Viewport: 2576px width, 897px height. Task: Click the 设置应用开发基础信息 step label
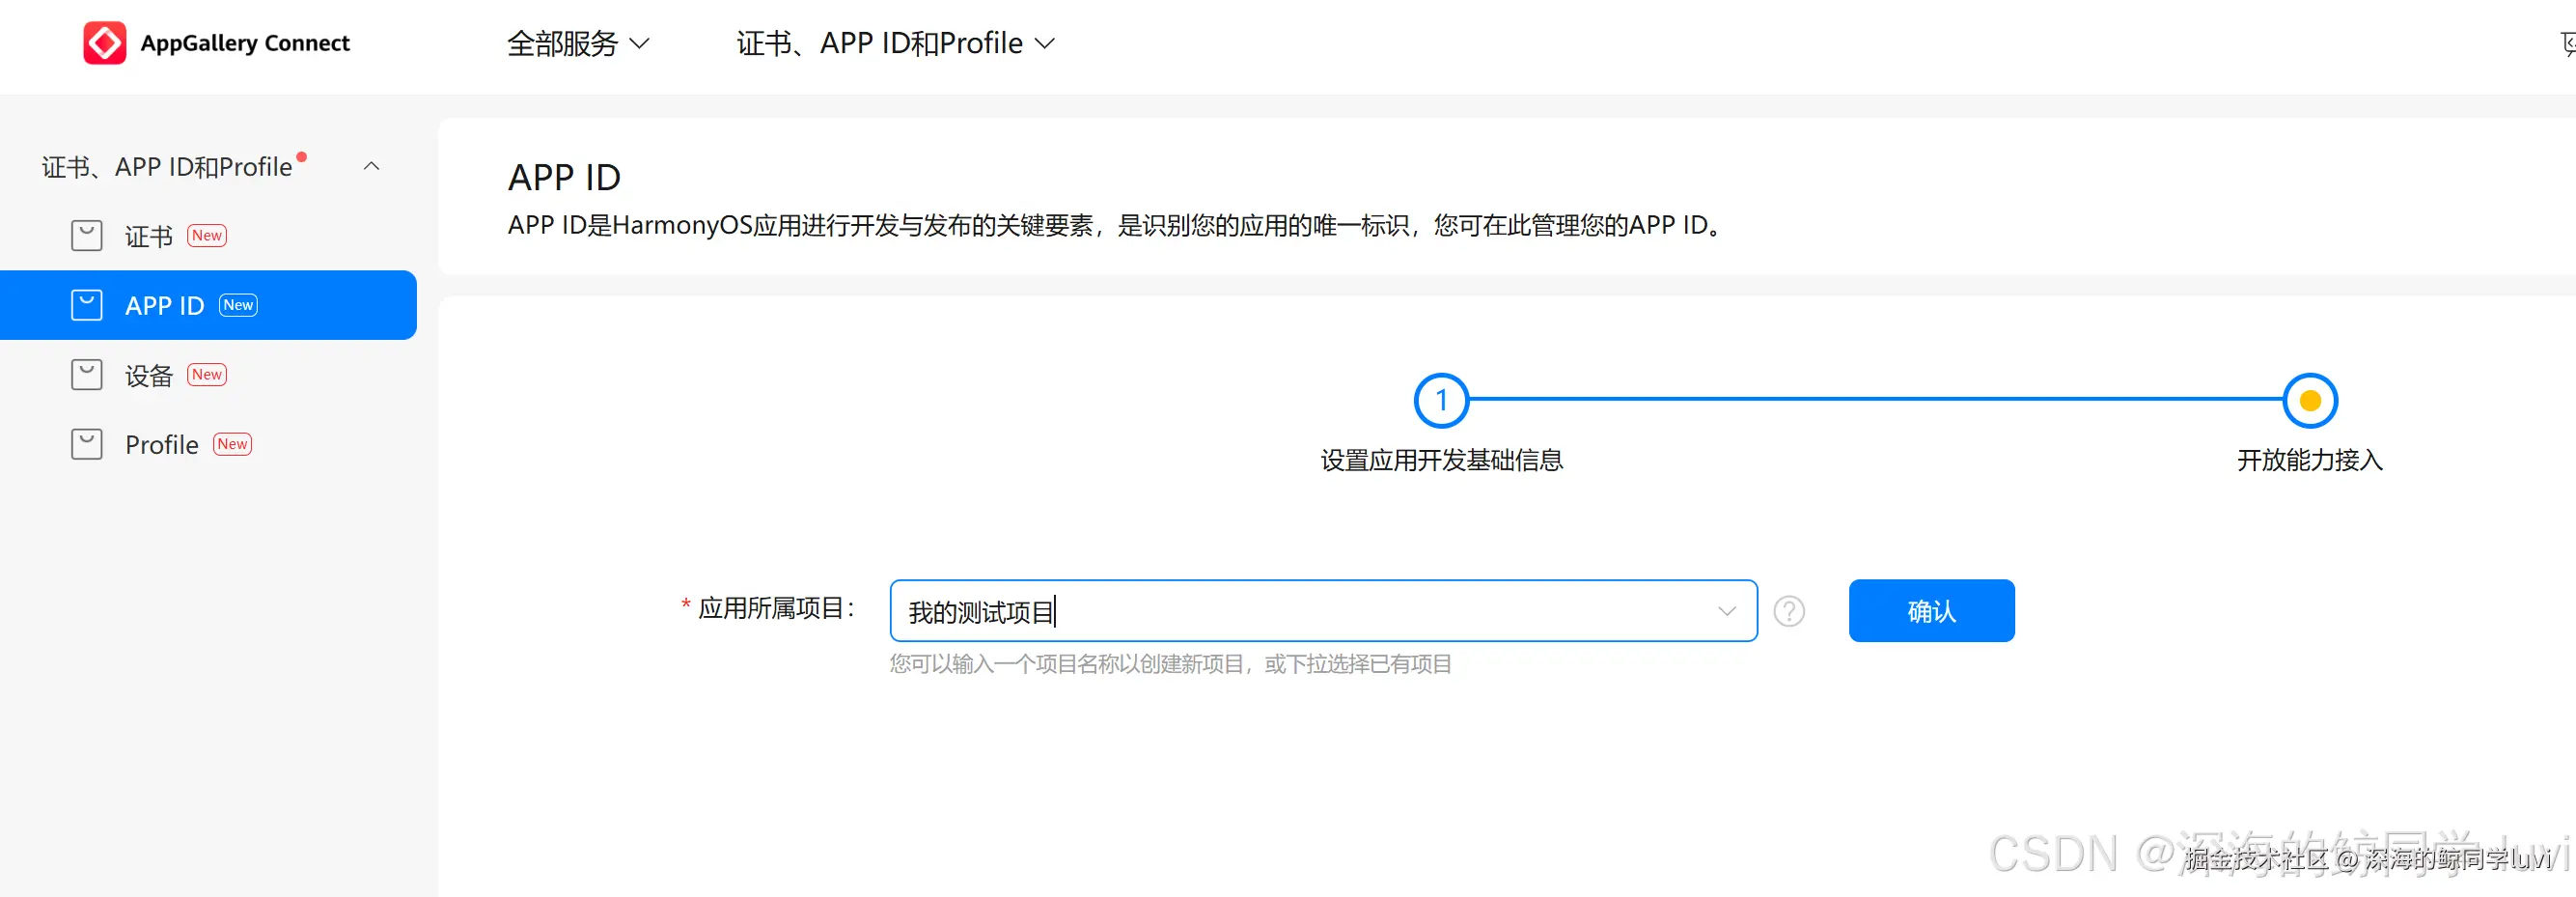point(1441,460)
